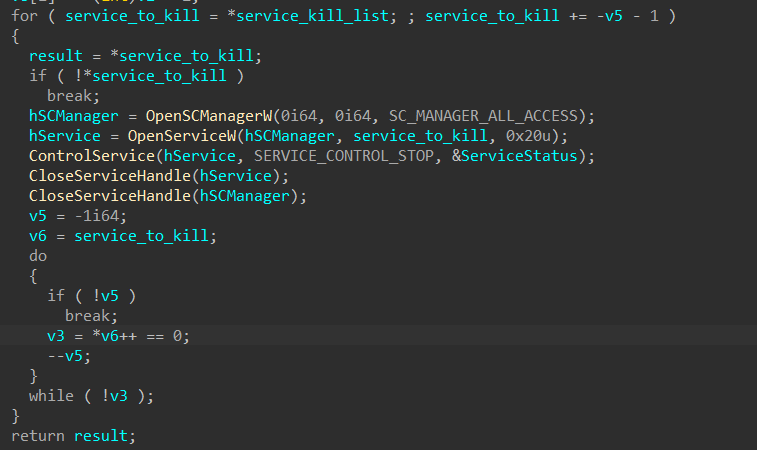Click the '-v5' in the for loop increment

609,16
